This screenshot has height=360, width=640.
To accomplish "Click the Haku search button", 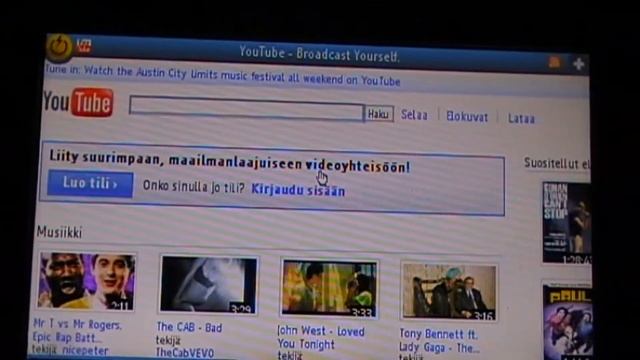I will click(x=379, y=114).
